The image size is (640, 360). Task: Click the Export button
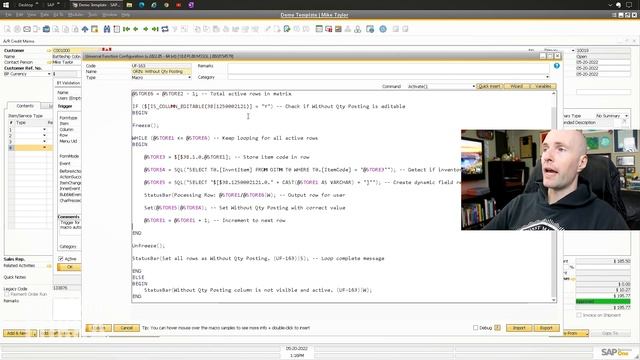[x=546, y=328]
